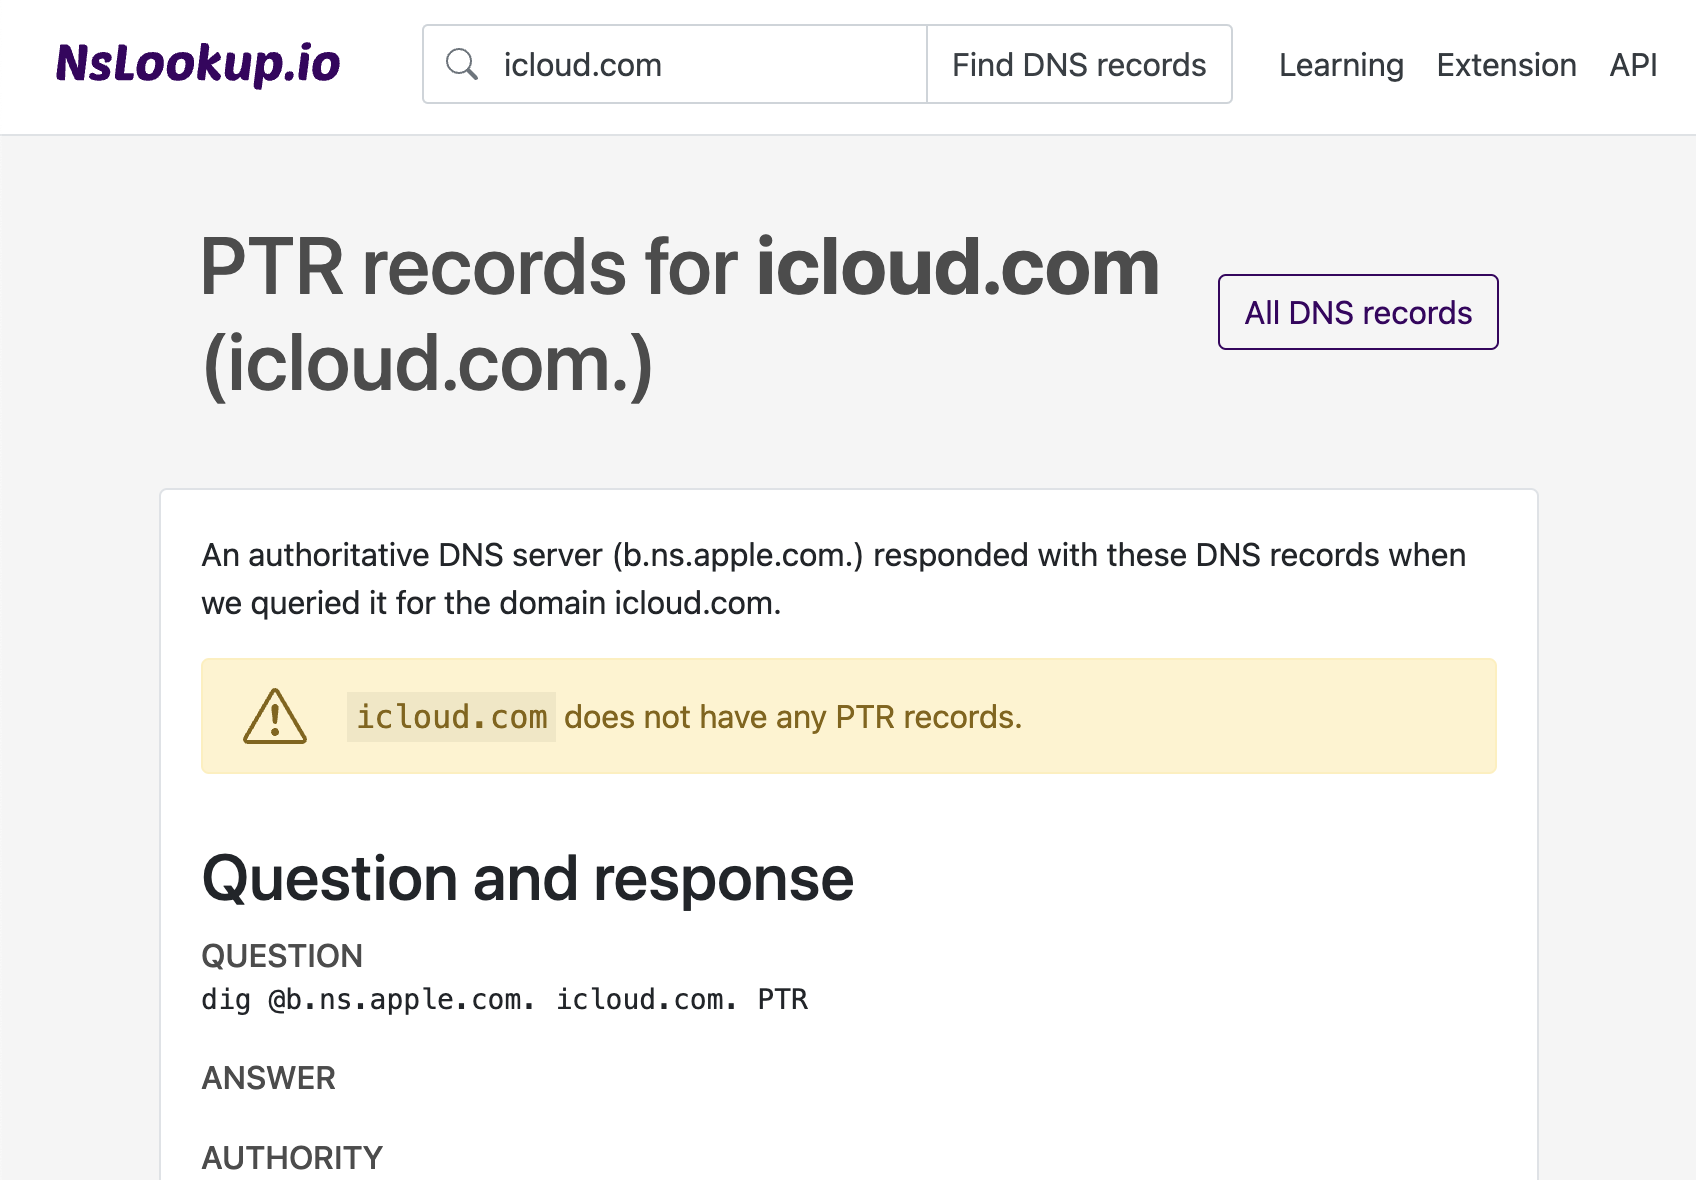Open the Learning menu item
Image resolution: width=1696 pixels, height=1180 pixels.
pos(1340,64)
